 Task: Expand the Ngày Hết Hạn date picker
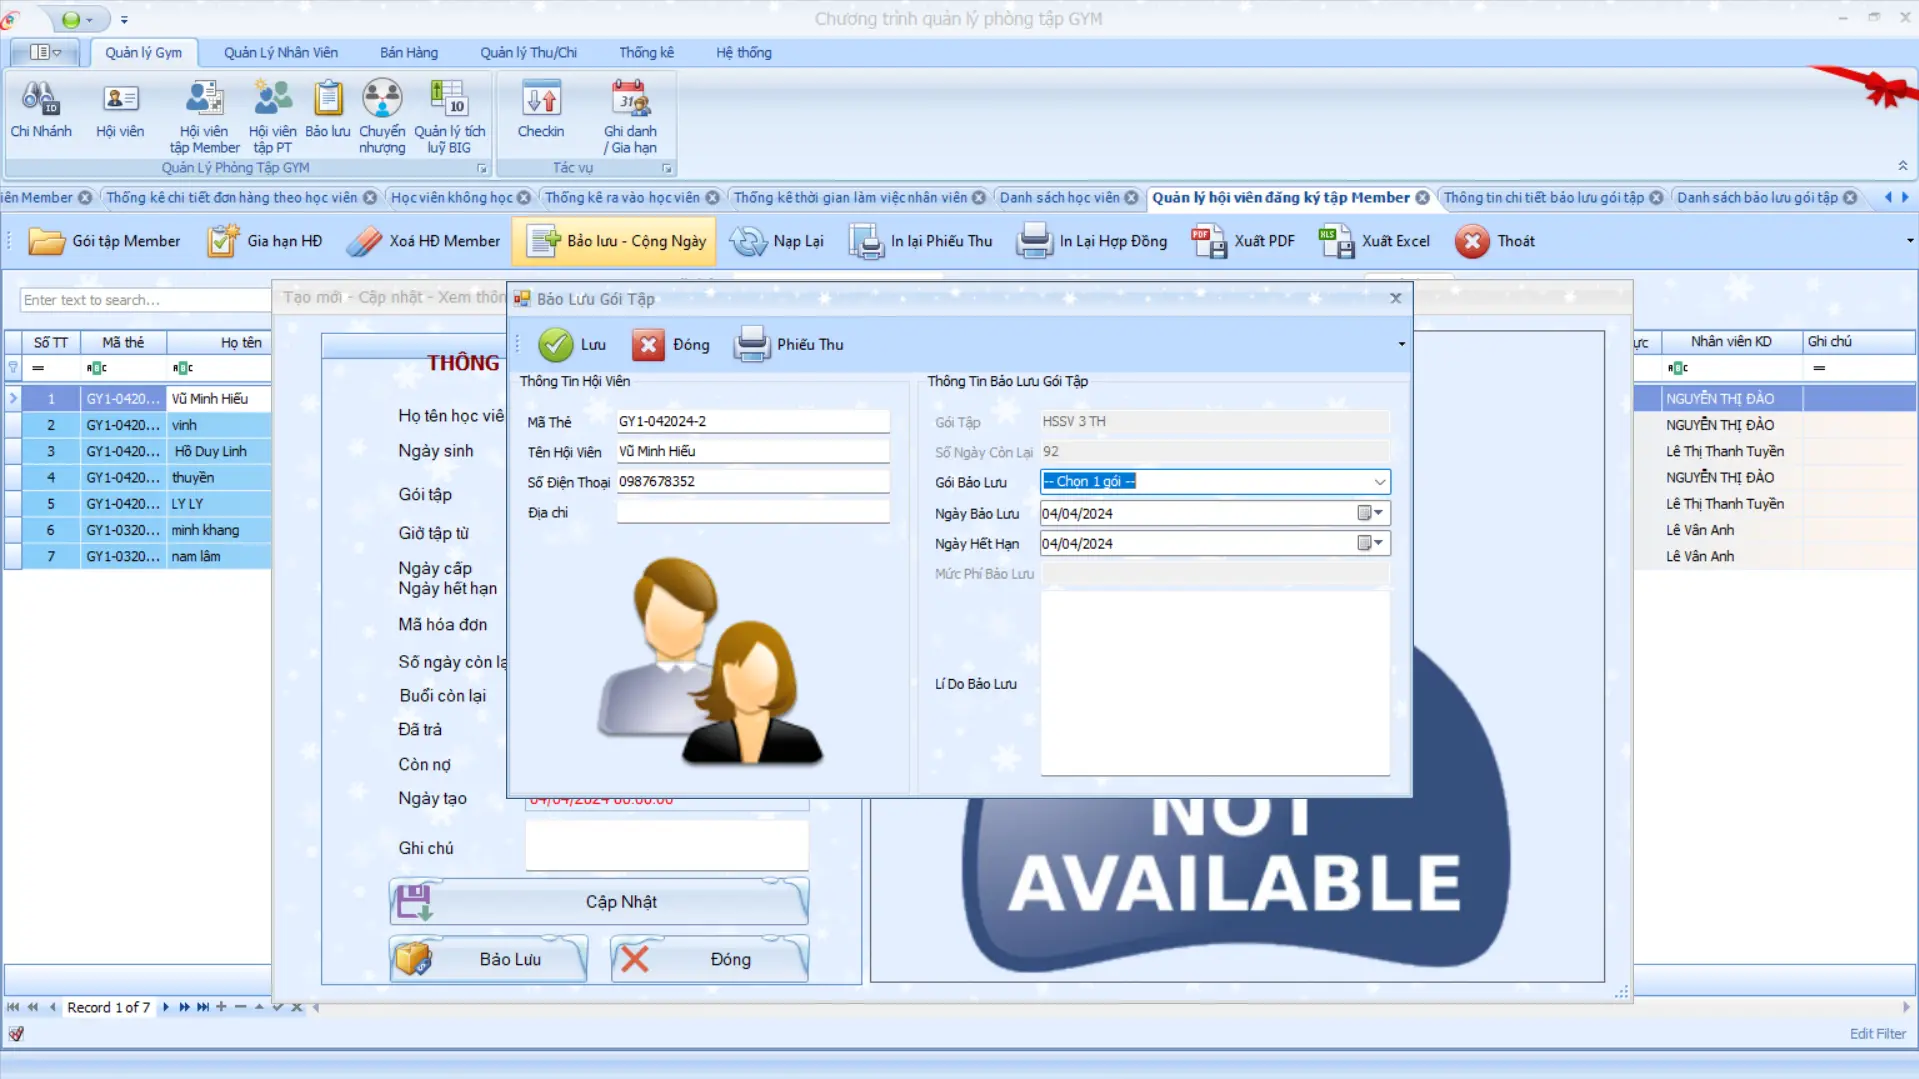click(1378, 543)
